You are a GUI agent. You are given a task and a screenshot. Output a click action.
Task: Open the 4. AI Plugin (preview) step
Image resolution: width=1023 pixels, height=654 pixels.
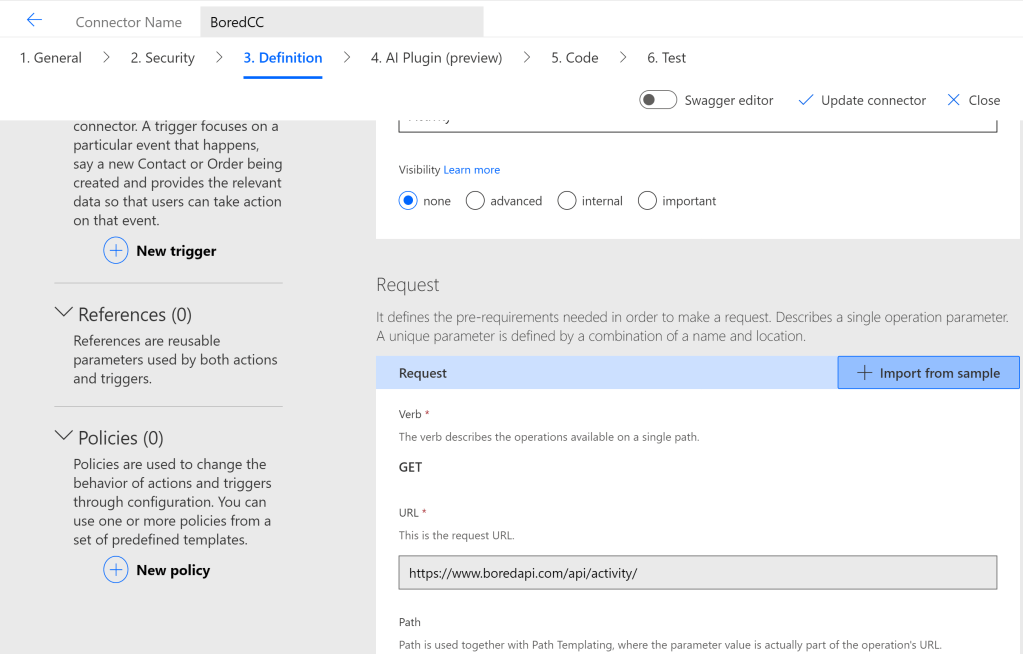tap(436, 58)
